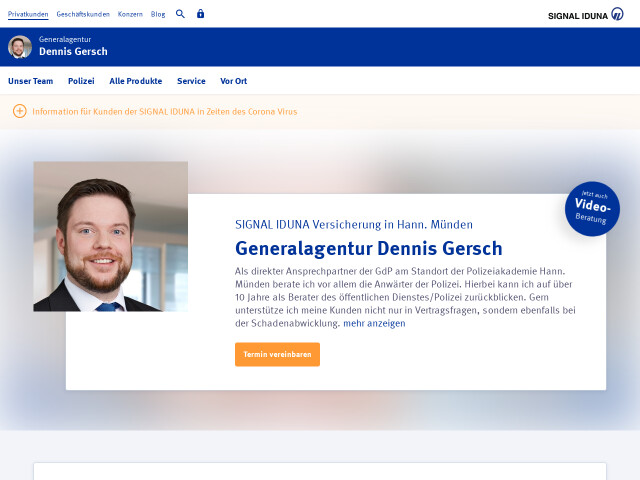Click the large portrait photo of Dennis Gersch
This screenshot has width=640, height=480.
click(111, 236)
